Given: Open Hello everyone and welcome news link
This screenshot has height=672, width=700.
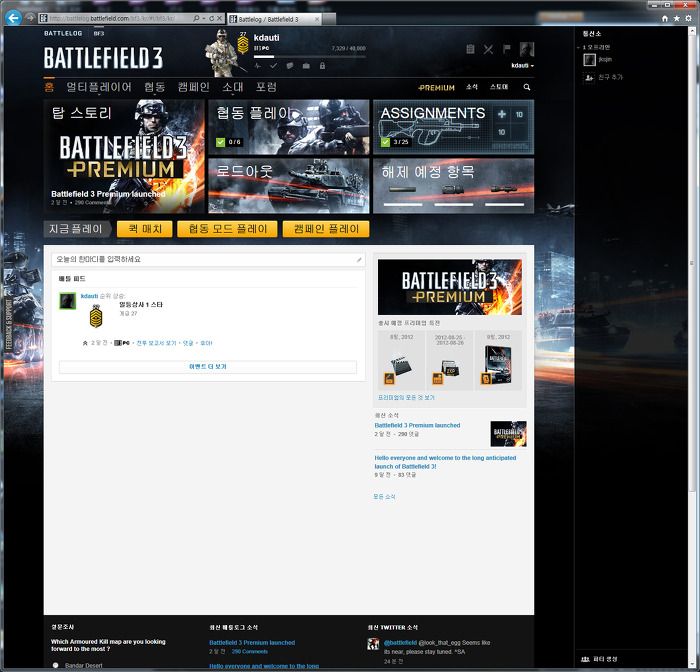Looking at the screenshot, I should click(445, 462).
